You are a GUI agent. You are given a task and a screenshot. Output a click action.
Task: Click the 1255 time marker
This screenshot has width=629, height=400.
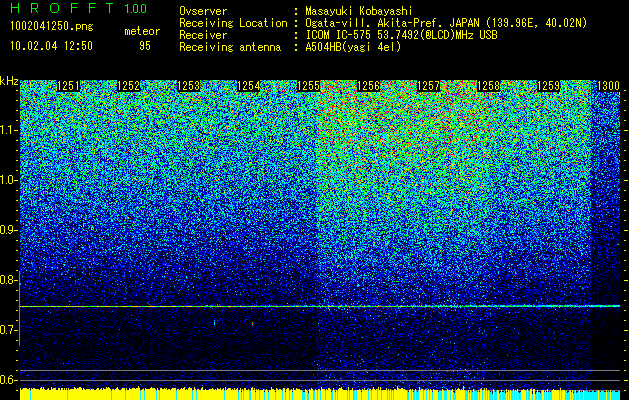coord(308,86)
